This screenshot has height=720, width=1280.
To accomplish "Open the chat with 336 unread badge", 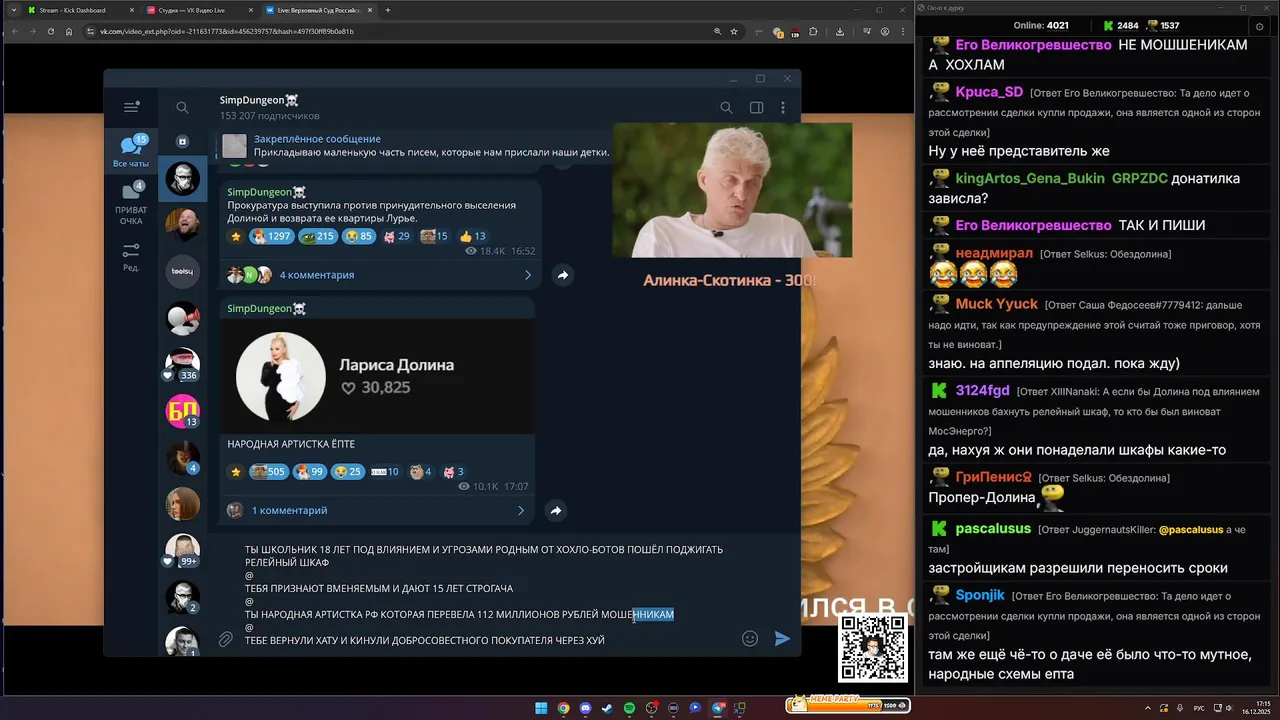I will click(183, 364).
